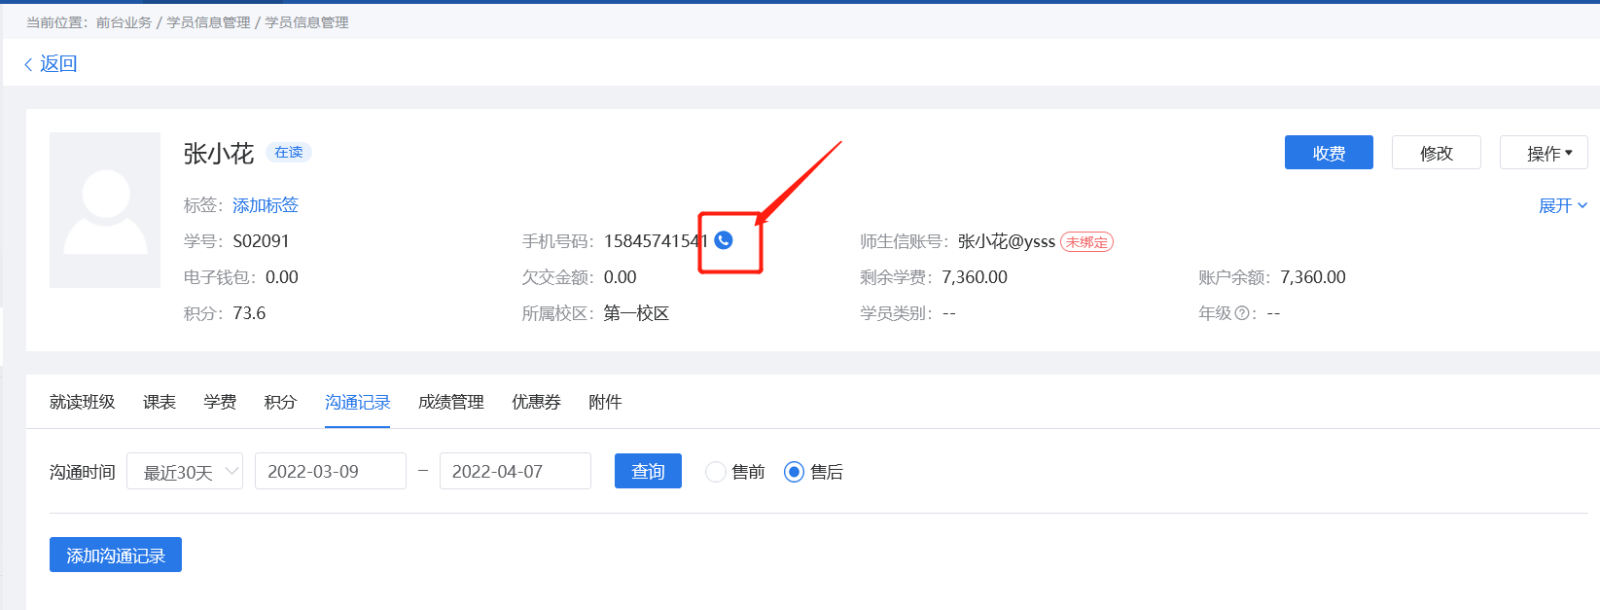Click the 积分 value 73.6
1600x610 pixels.
click(249, 313)
